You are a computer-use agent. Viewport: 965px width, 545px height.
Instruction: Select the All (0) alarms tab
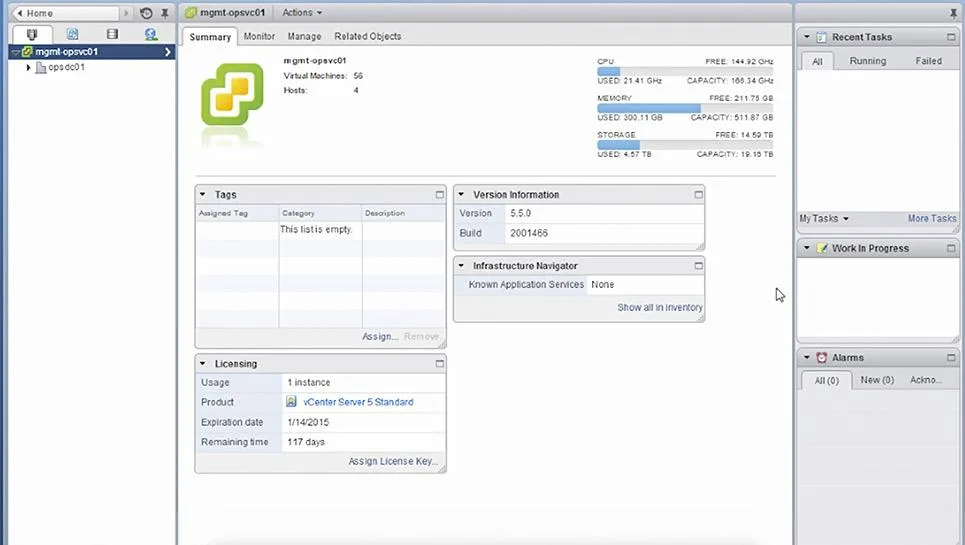827,381
